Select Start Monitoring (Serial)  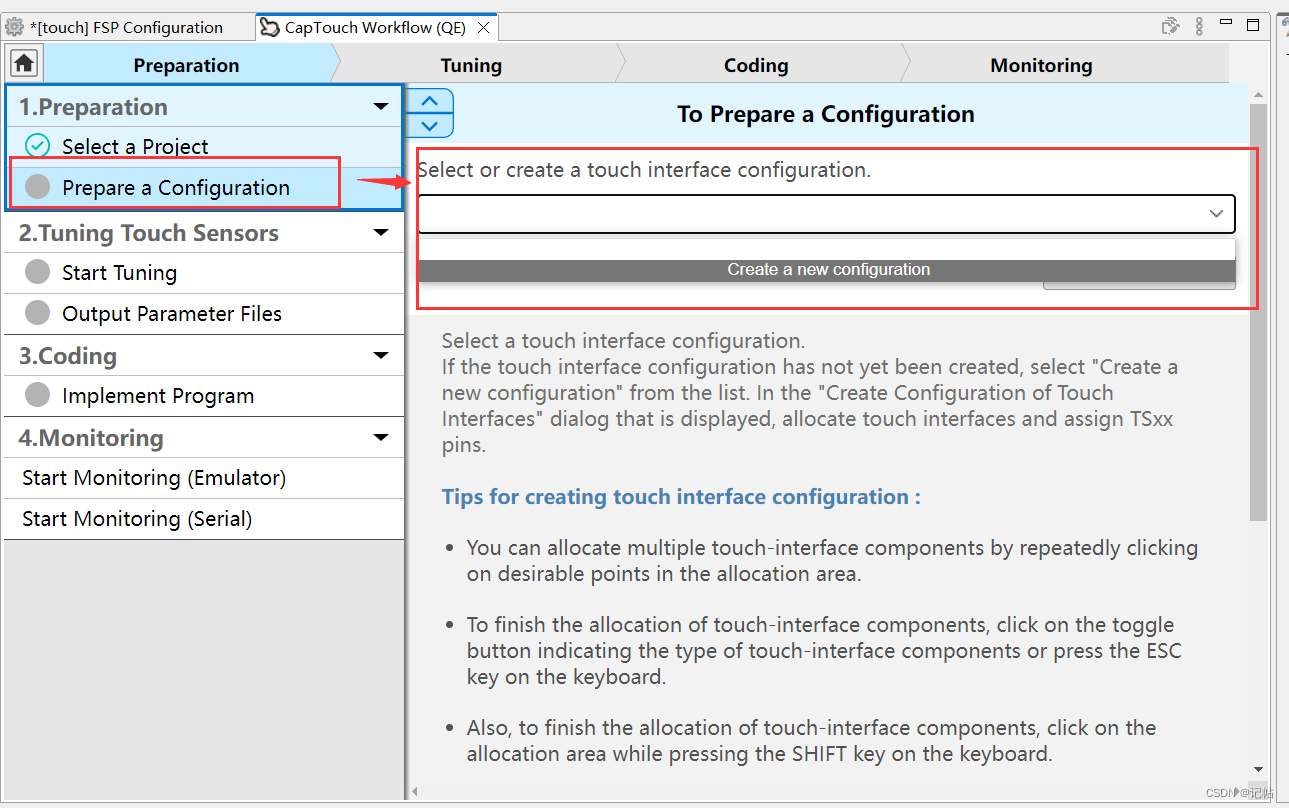(x=204, y=519)
